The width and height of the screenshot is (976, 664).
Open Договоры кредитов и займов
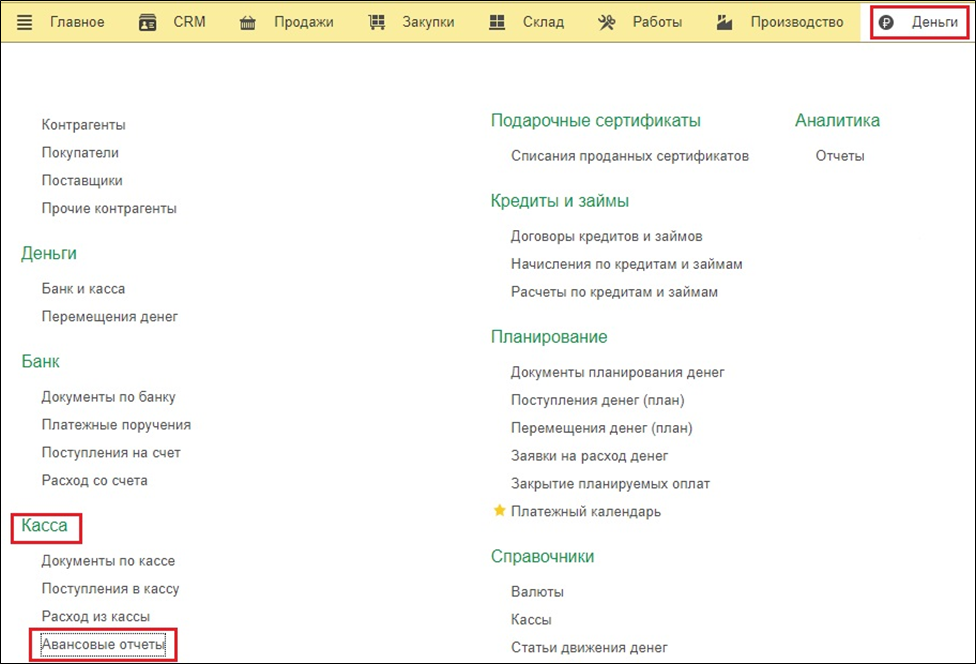tap(606, 237)
